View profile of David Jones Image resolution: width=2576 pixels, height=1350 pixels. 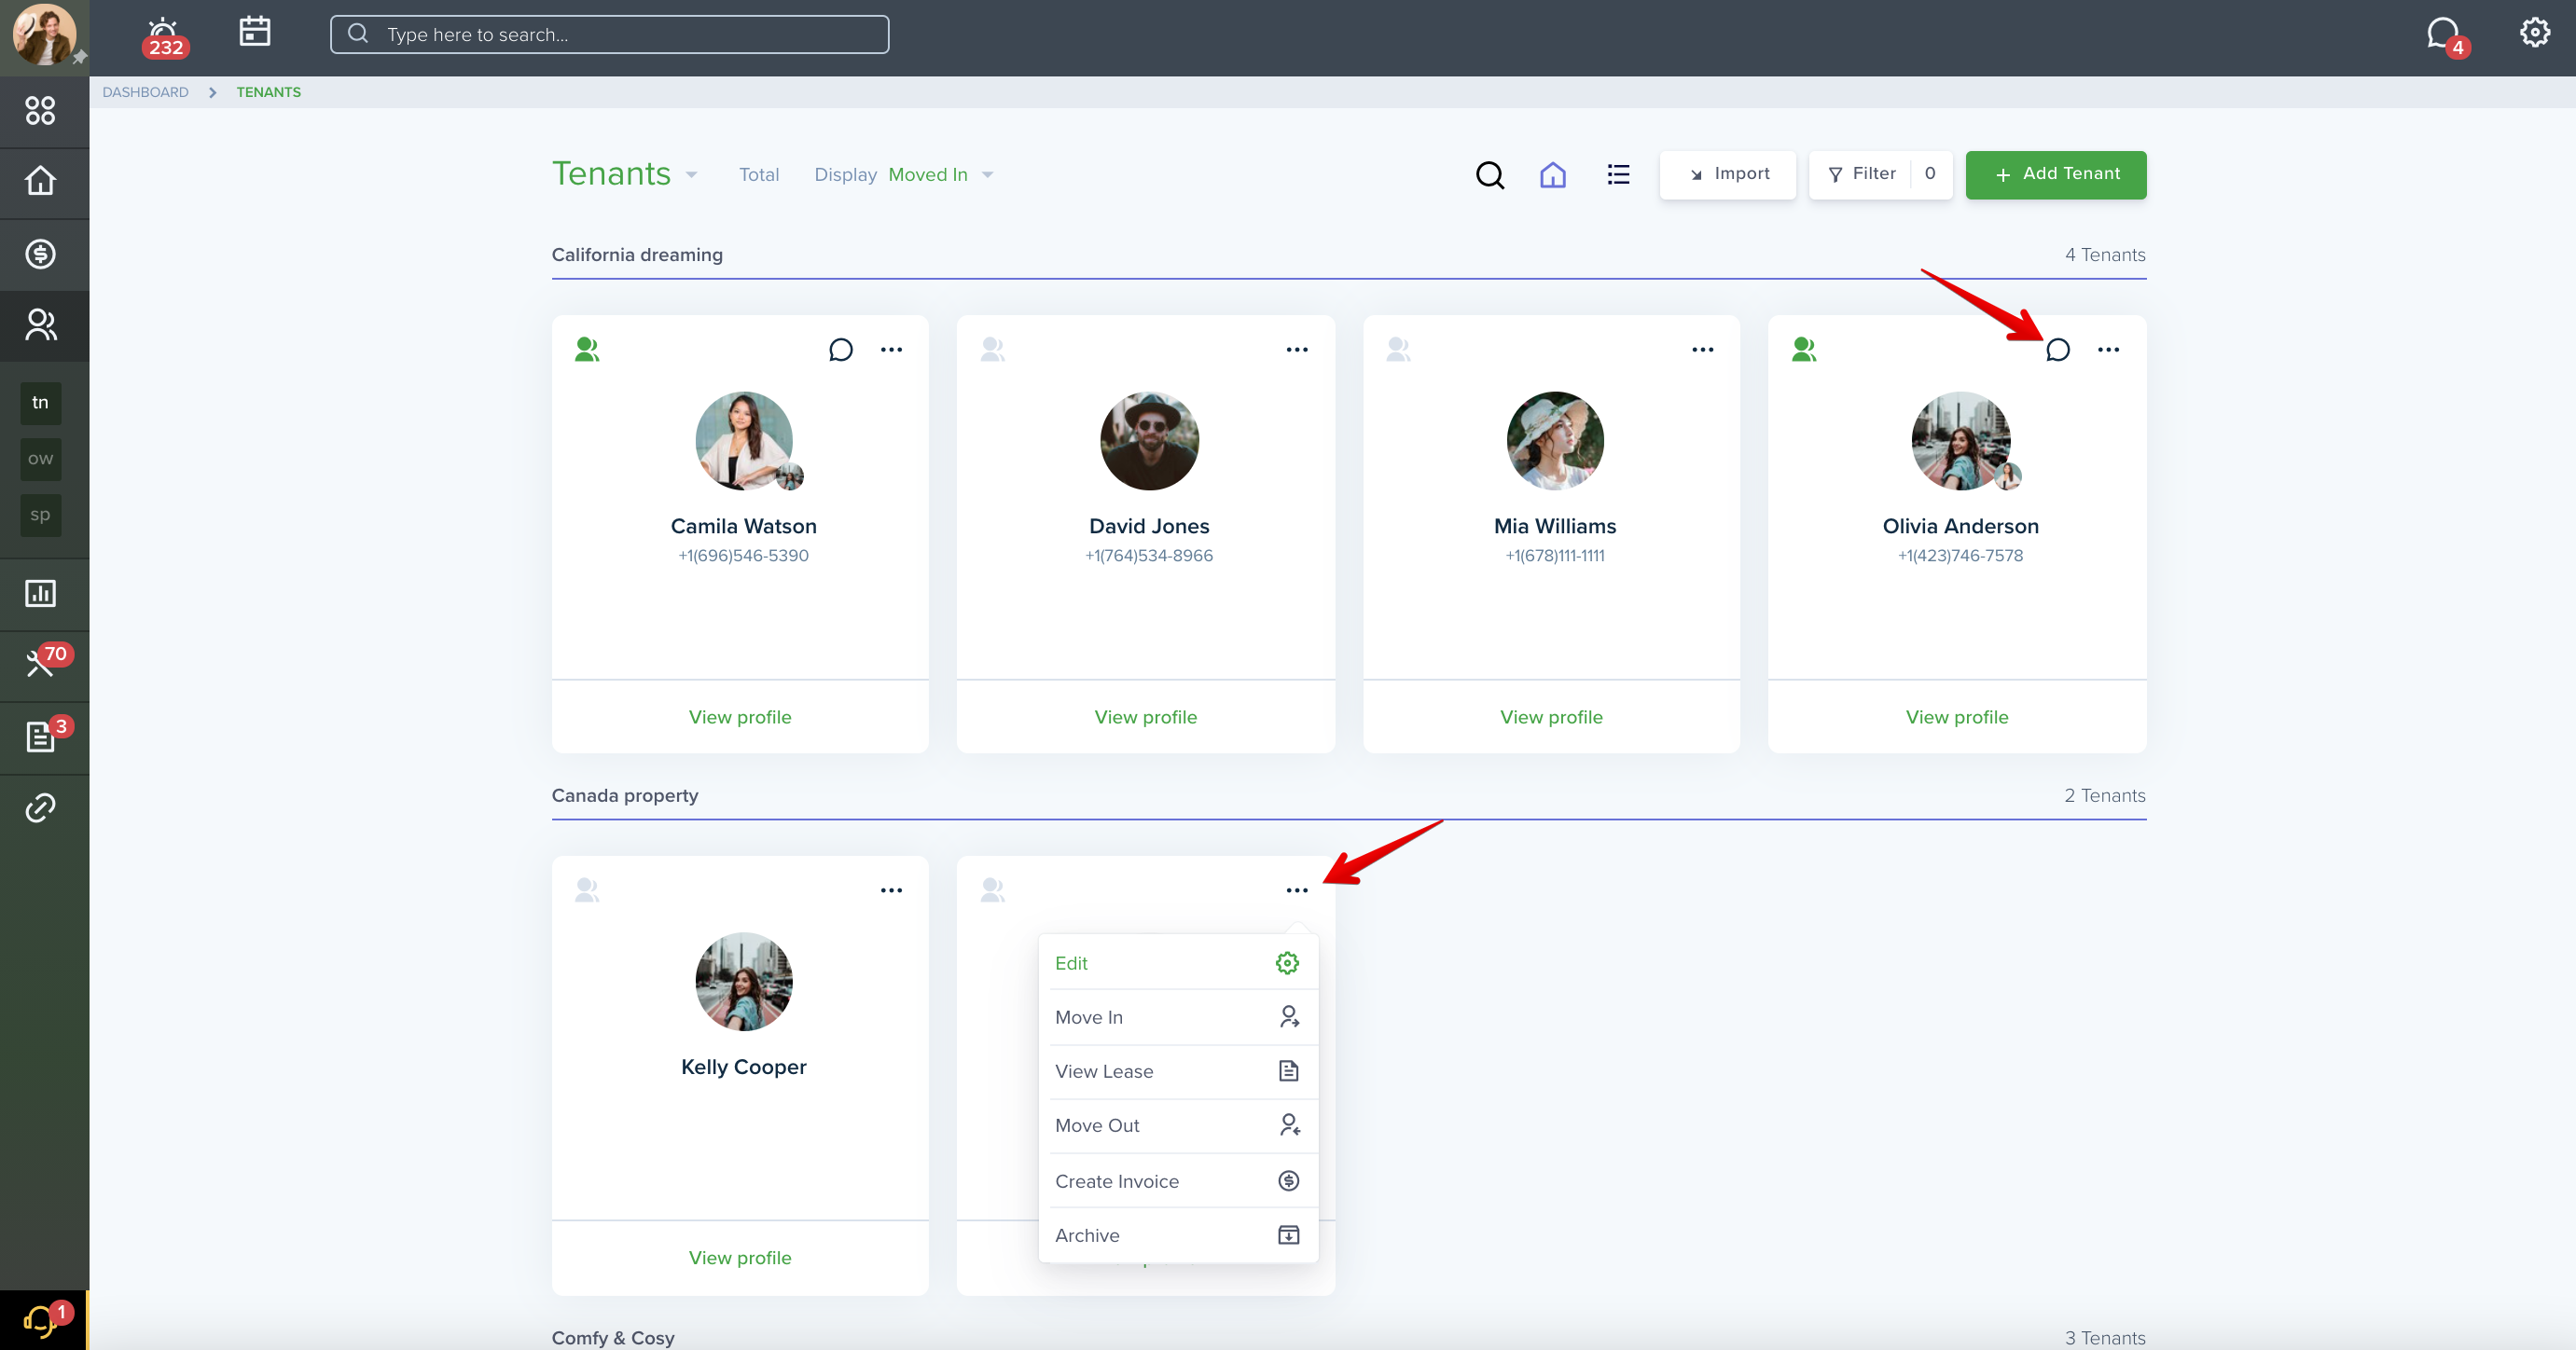click(1146, 717)
